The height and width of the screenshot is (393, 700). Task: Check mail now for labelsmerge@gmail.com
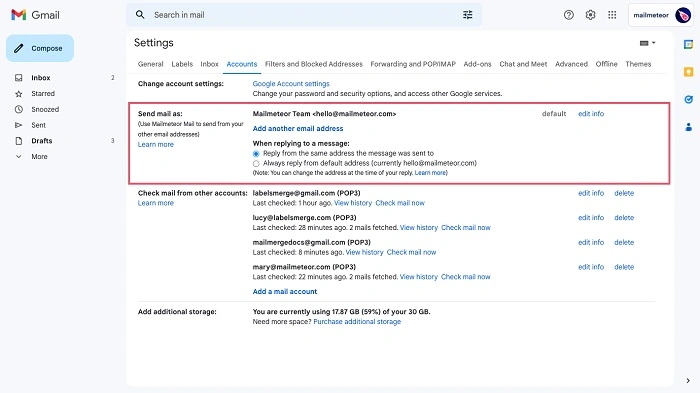click(400, 203)
